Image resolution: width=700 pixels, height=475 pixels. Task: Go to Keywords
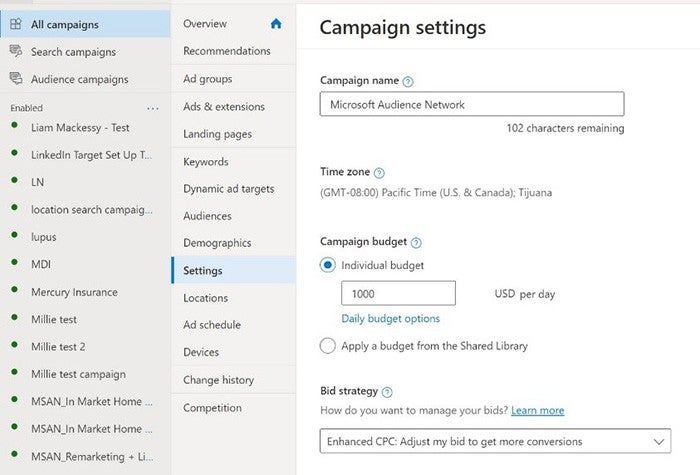206,162
